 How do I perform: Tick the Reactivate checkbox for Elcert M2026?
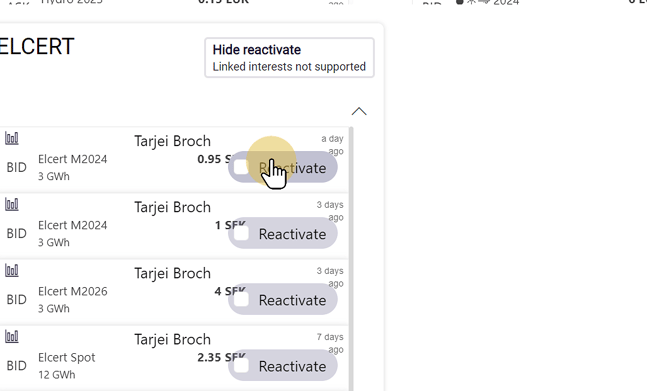(x=241, y=300)
